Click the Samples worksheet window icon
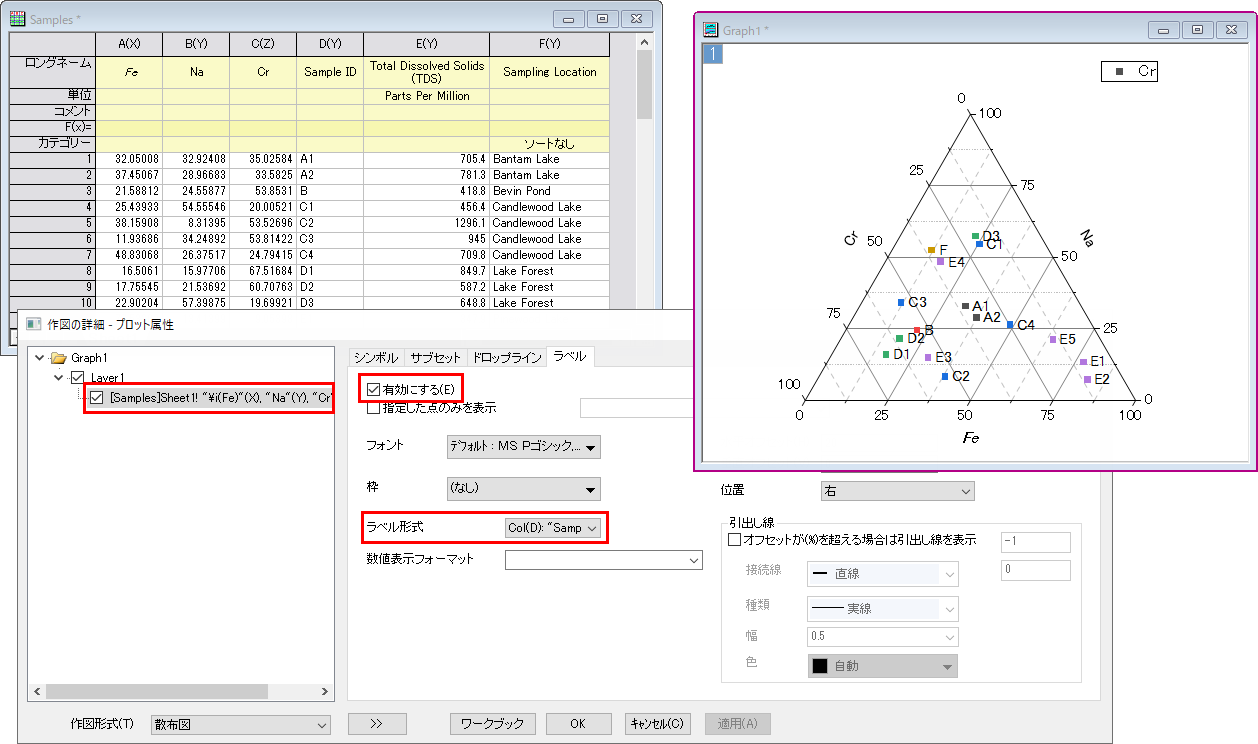The height and width of the screenshot is (744, 1258). 18,19
